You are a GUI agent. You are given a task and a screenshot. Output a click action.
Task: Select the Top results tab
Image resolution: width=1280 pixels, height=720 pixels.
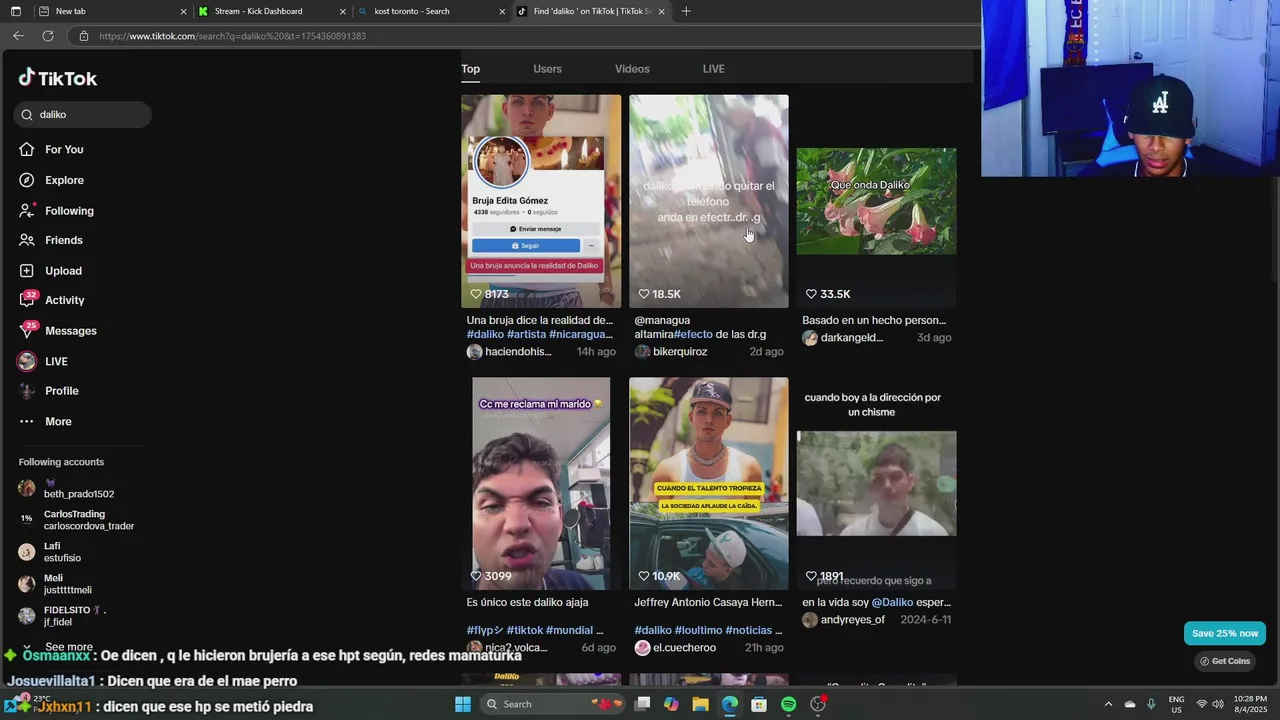(x=470, y=69)
